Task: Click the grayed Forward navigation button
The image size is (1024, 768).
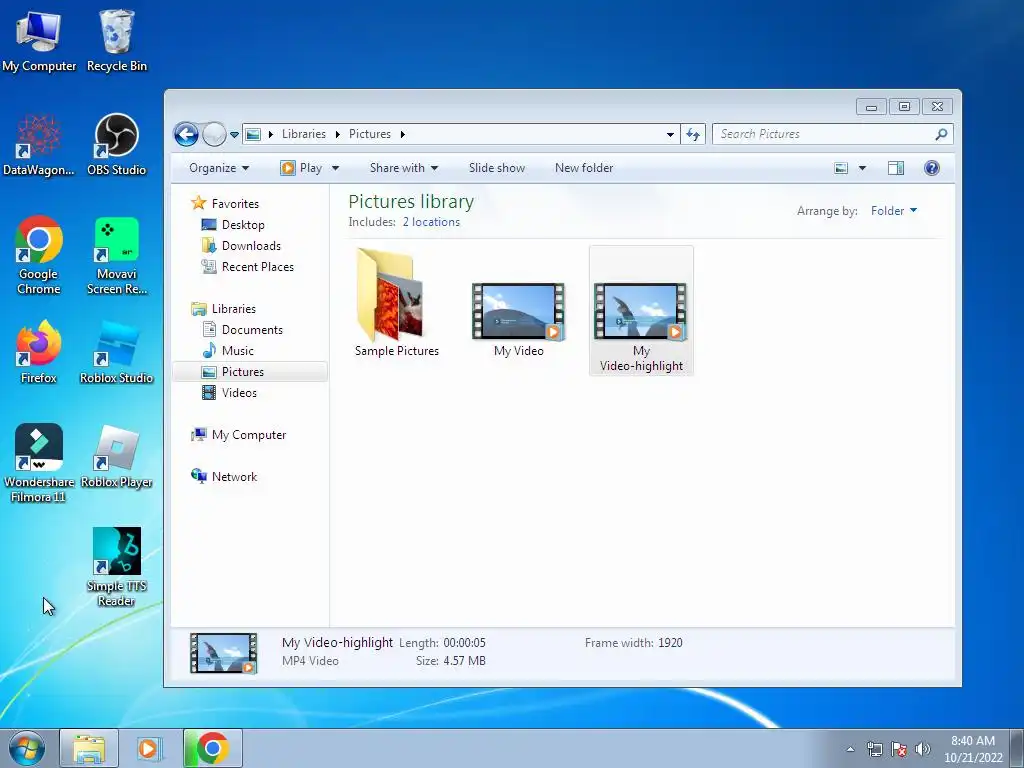Action: pyautogui.click(x=214, y=135)
